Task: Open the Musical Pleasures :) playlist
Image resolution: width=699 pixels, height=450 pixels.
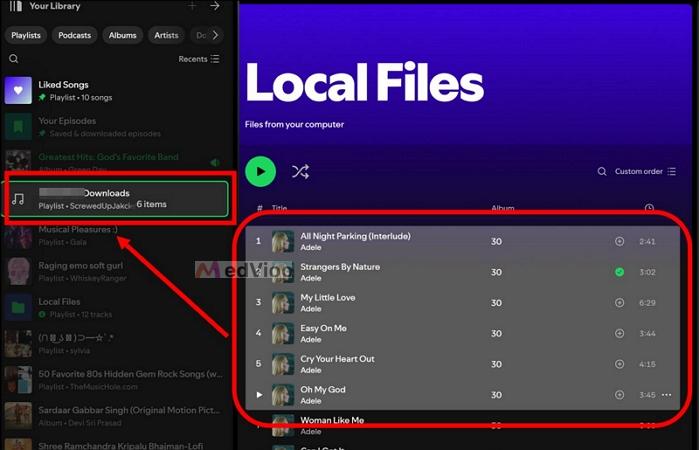Action: pyautogui.click(x=116, y=235)
